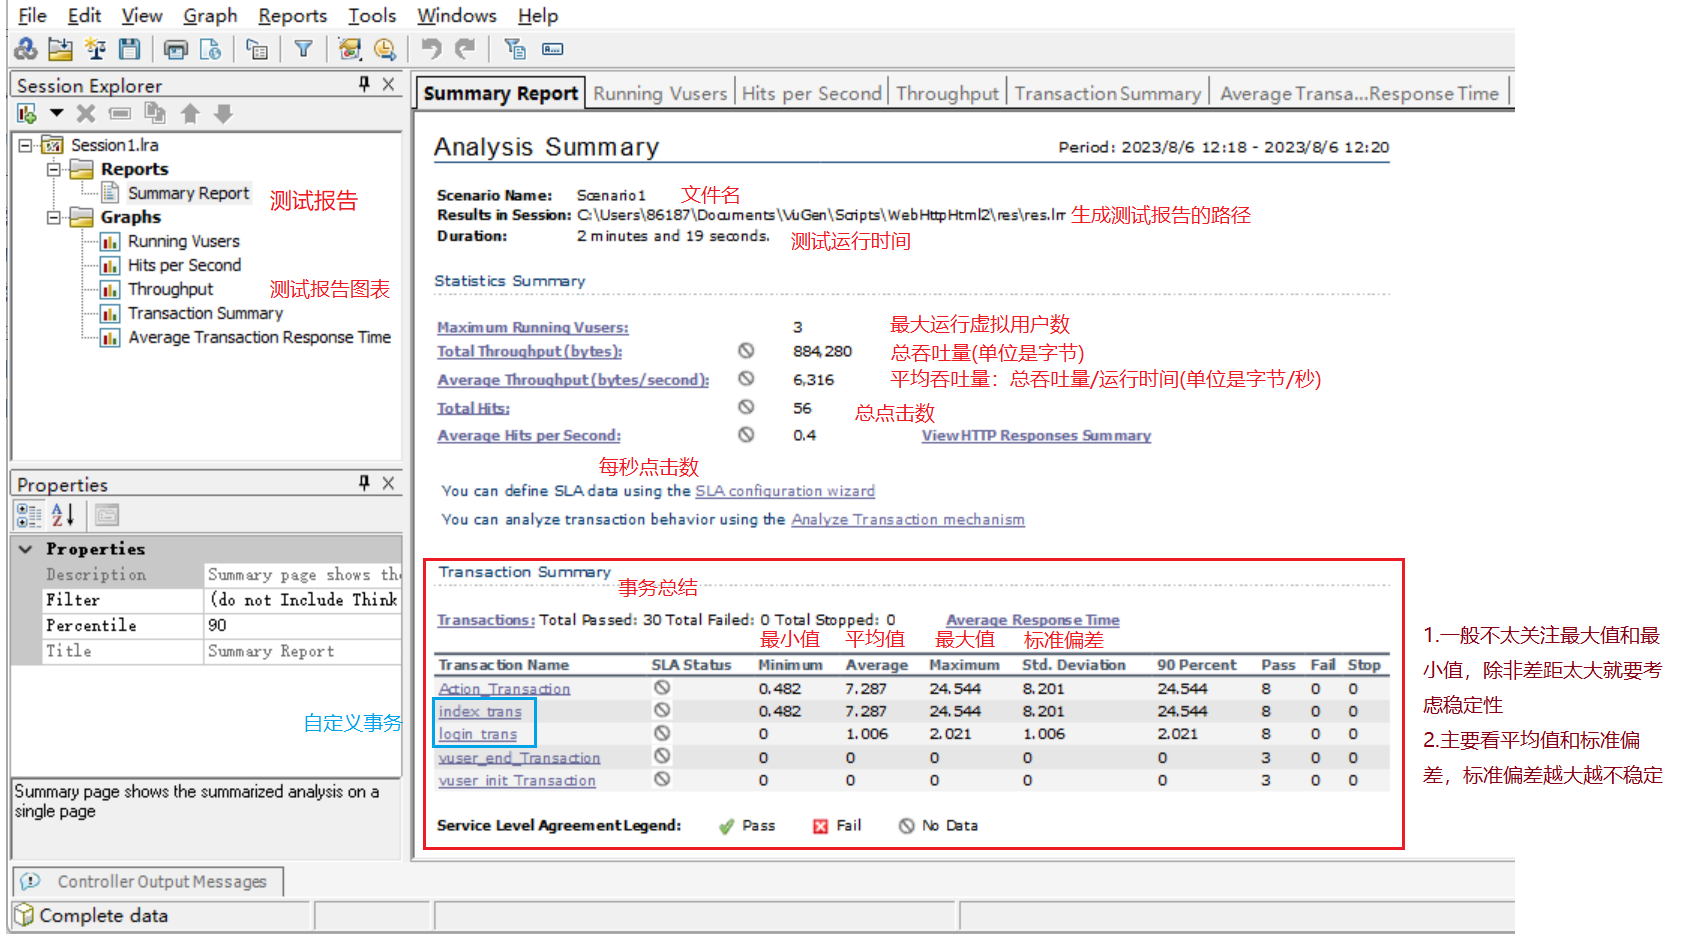Click the Print toolbar icon
This screenshot has width=1695, height=944.
click(176, 49)
